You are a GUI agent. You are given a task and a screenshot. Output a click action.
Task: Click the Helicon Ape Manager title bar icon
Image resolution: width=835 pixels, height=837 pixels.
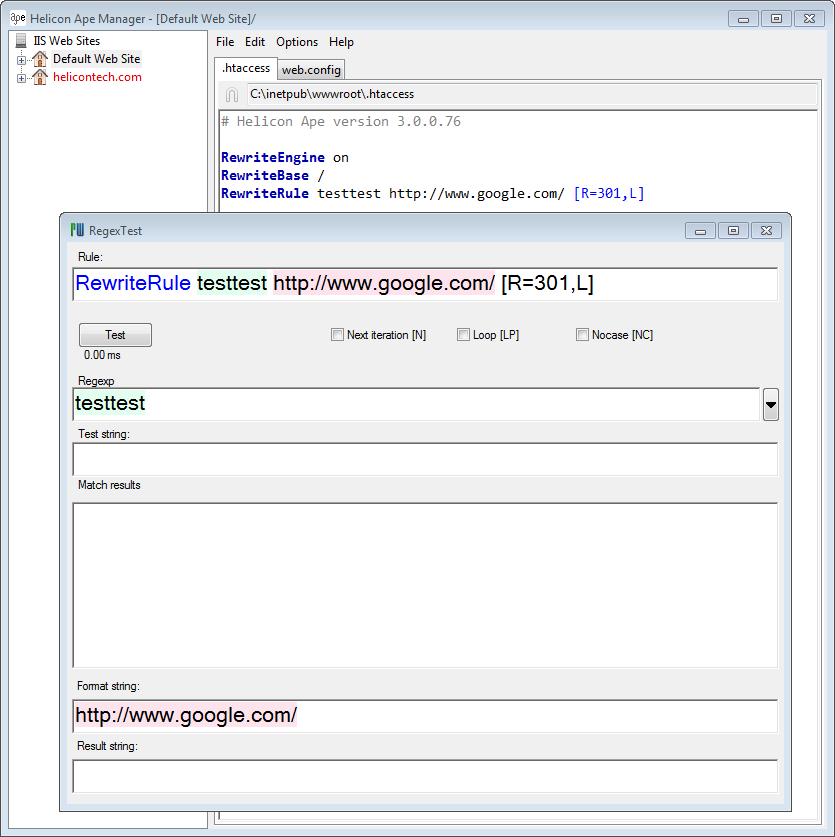click(x=18, y=18)
